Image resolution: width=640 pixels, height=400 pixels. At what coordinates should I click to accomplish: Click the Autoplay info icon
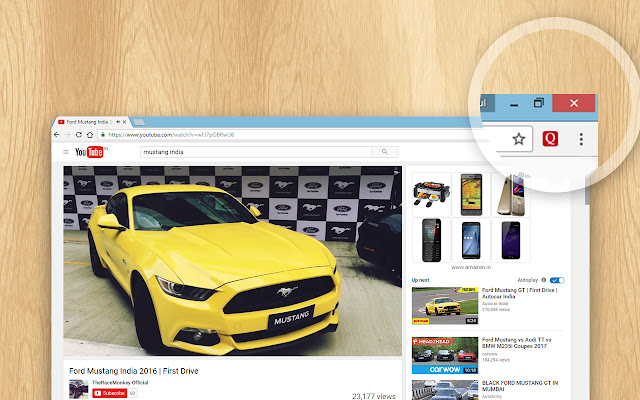(544, 280)
